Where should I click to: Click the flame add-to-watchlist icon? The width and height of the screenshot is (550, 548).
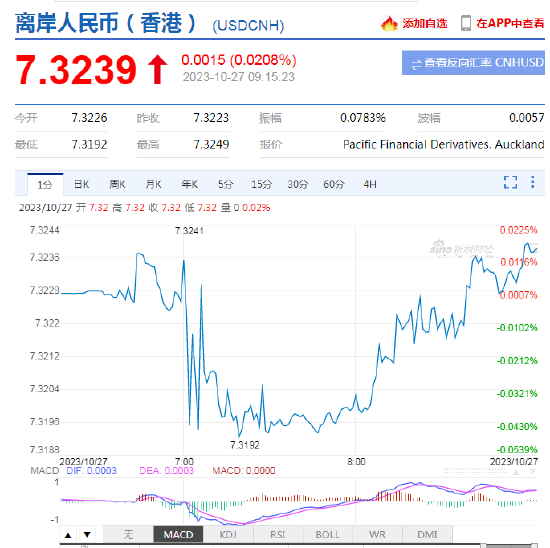click(389, 24)
